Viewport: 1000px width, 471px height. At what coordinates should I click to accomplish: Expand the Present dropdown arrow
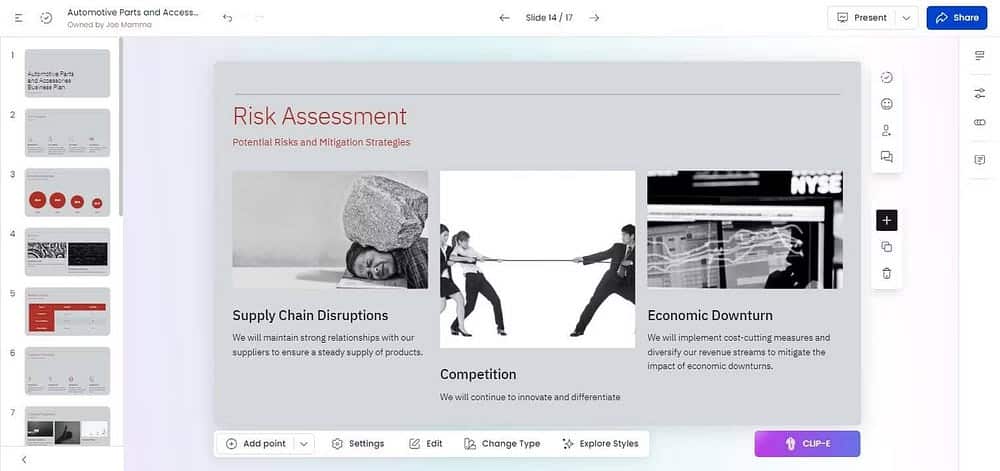[905, 18]
